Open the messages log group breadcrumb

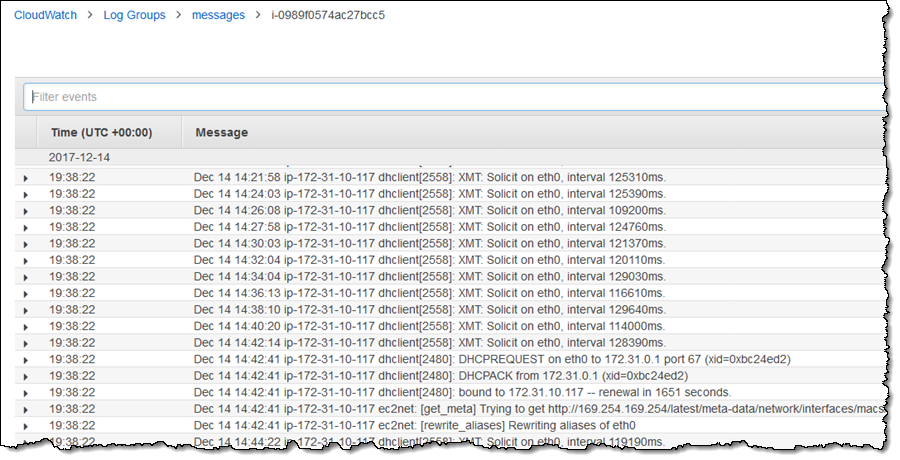tap(218, 16)
